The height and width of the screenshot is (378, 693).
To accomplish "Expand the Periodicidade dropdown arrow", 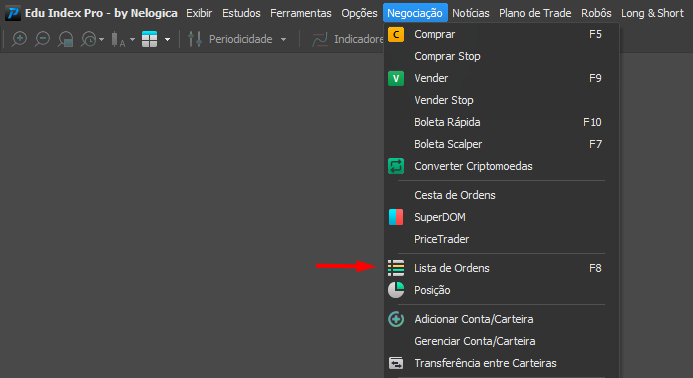I will [x=283, y=40].
